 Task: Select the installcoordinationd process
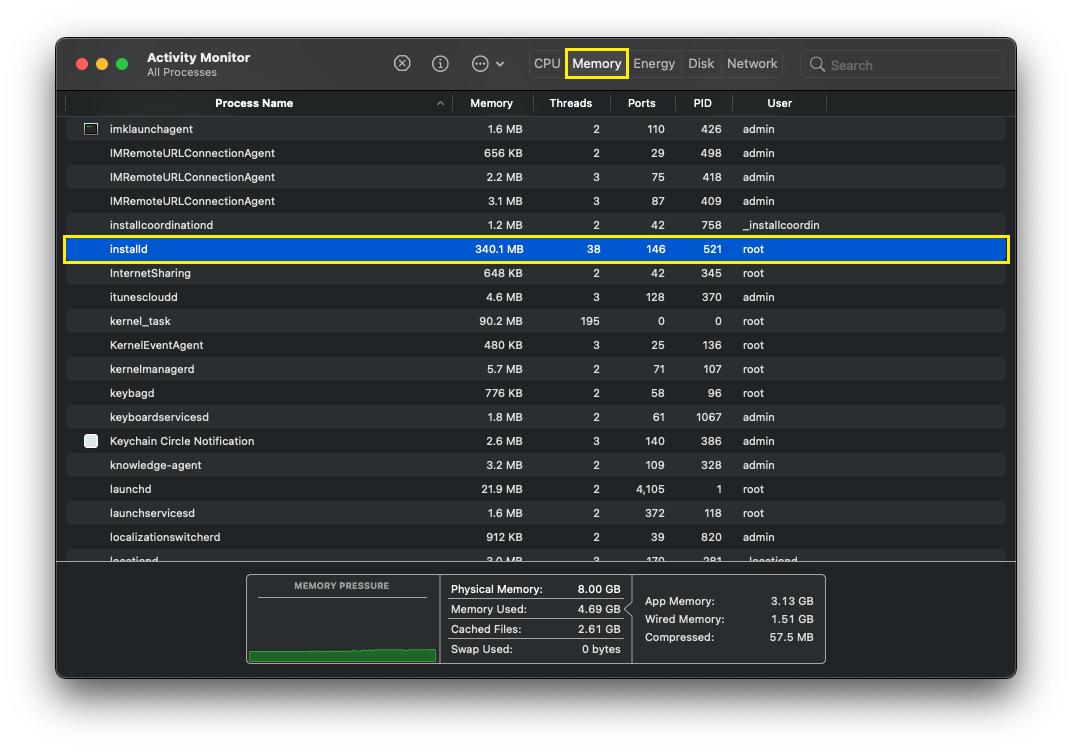tap(536, 225)
